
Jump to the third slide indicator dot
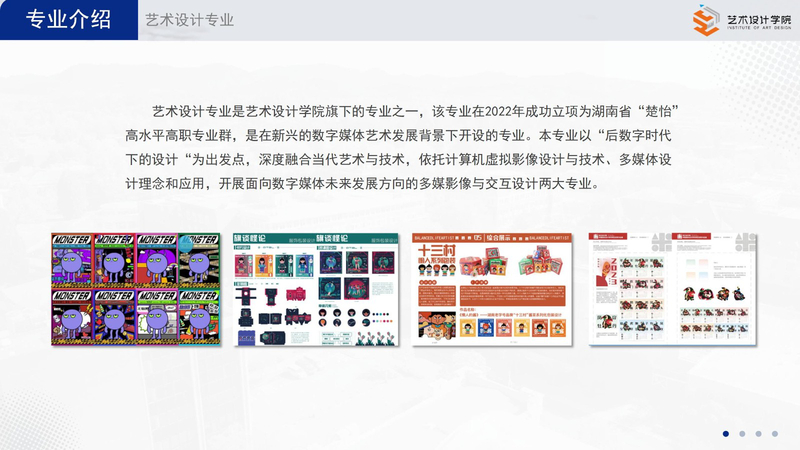tap(758, 434)
